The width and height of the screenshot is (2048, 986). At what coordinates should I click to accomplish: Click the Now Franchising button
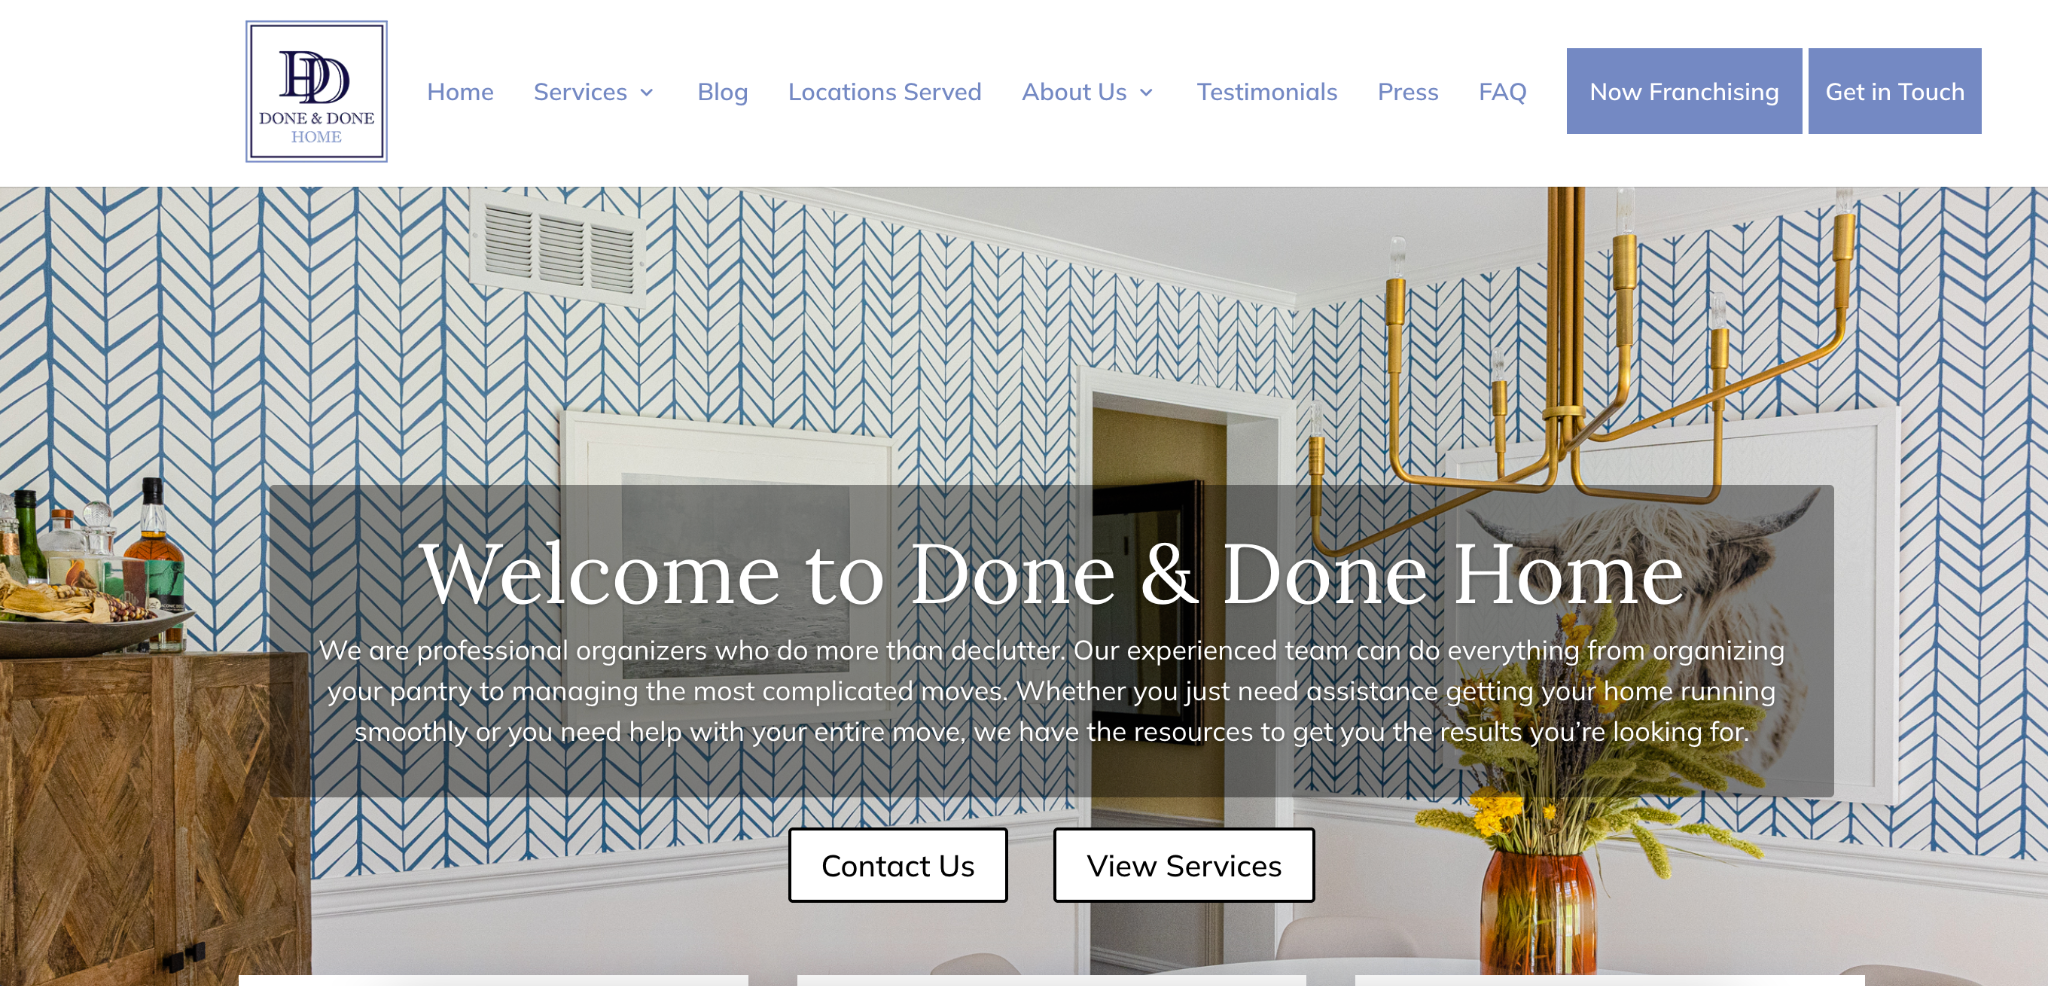click(1684, 91)
